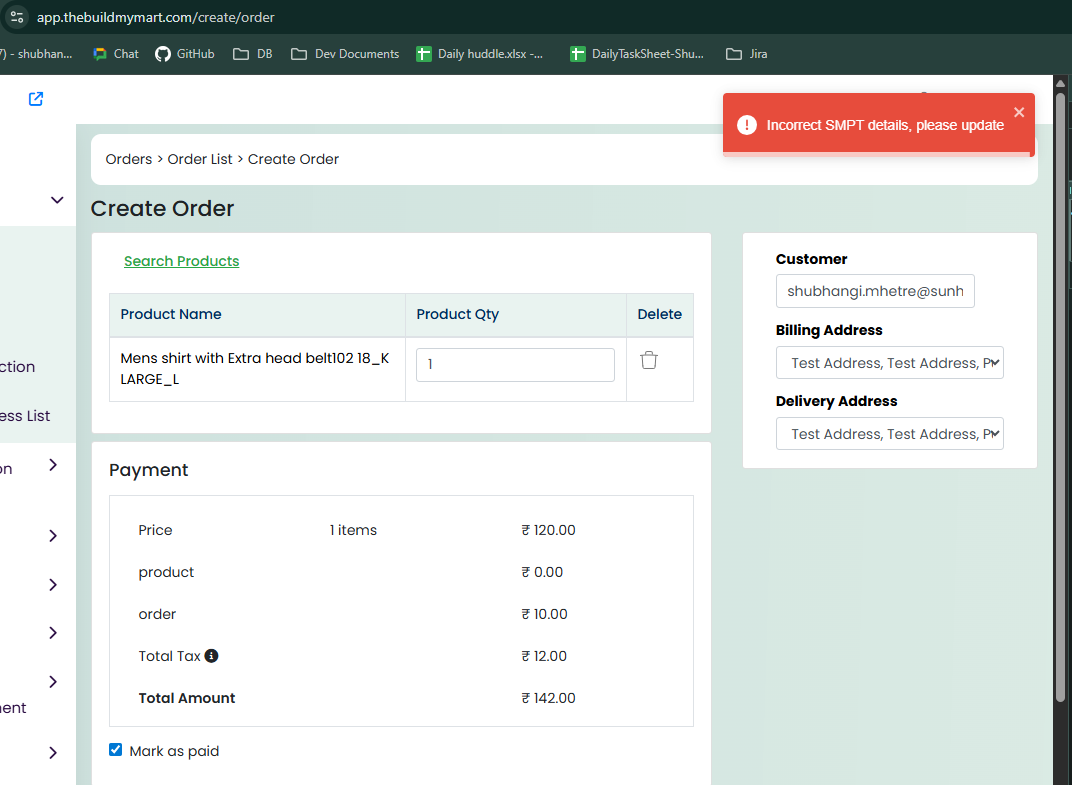Click the Product Qty input field

click(x=515, y=365)
